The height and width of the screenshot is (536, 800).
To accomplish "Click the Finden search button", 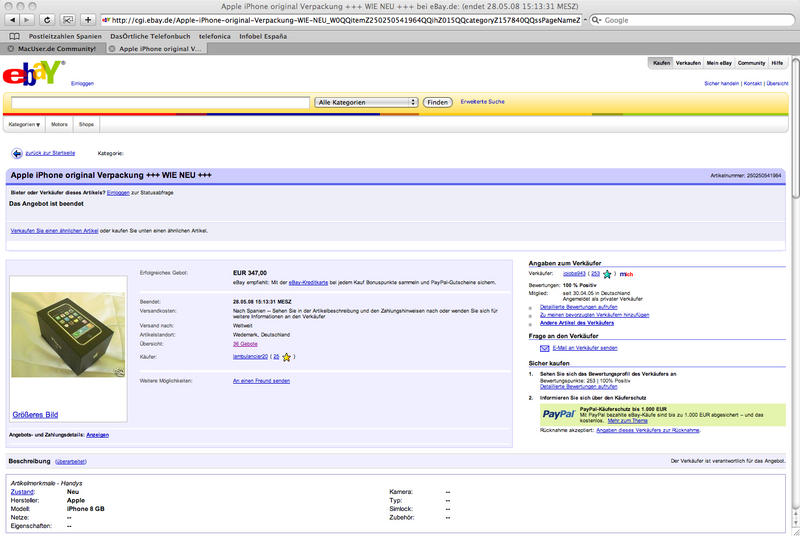I will pos(437,103).
